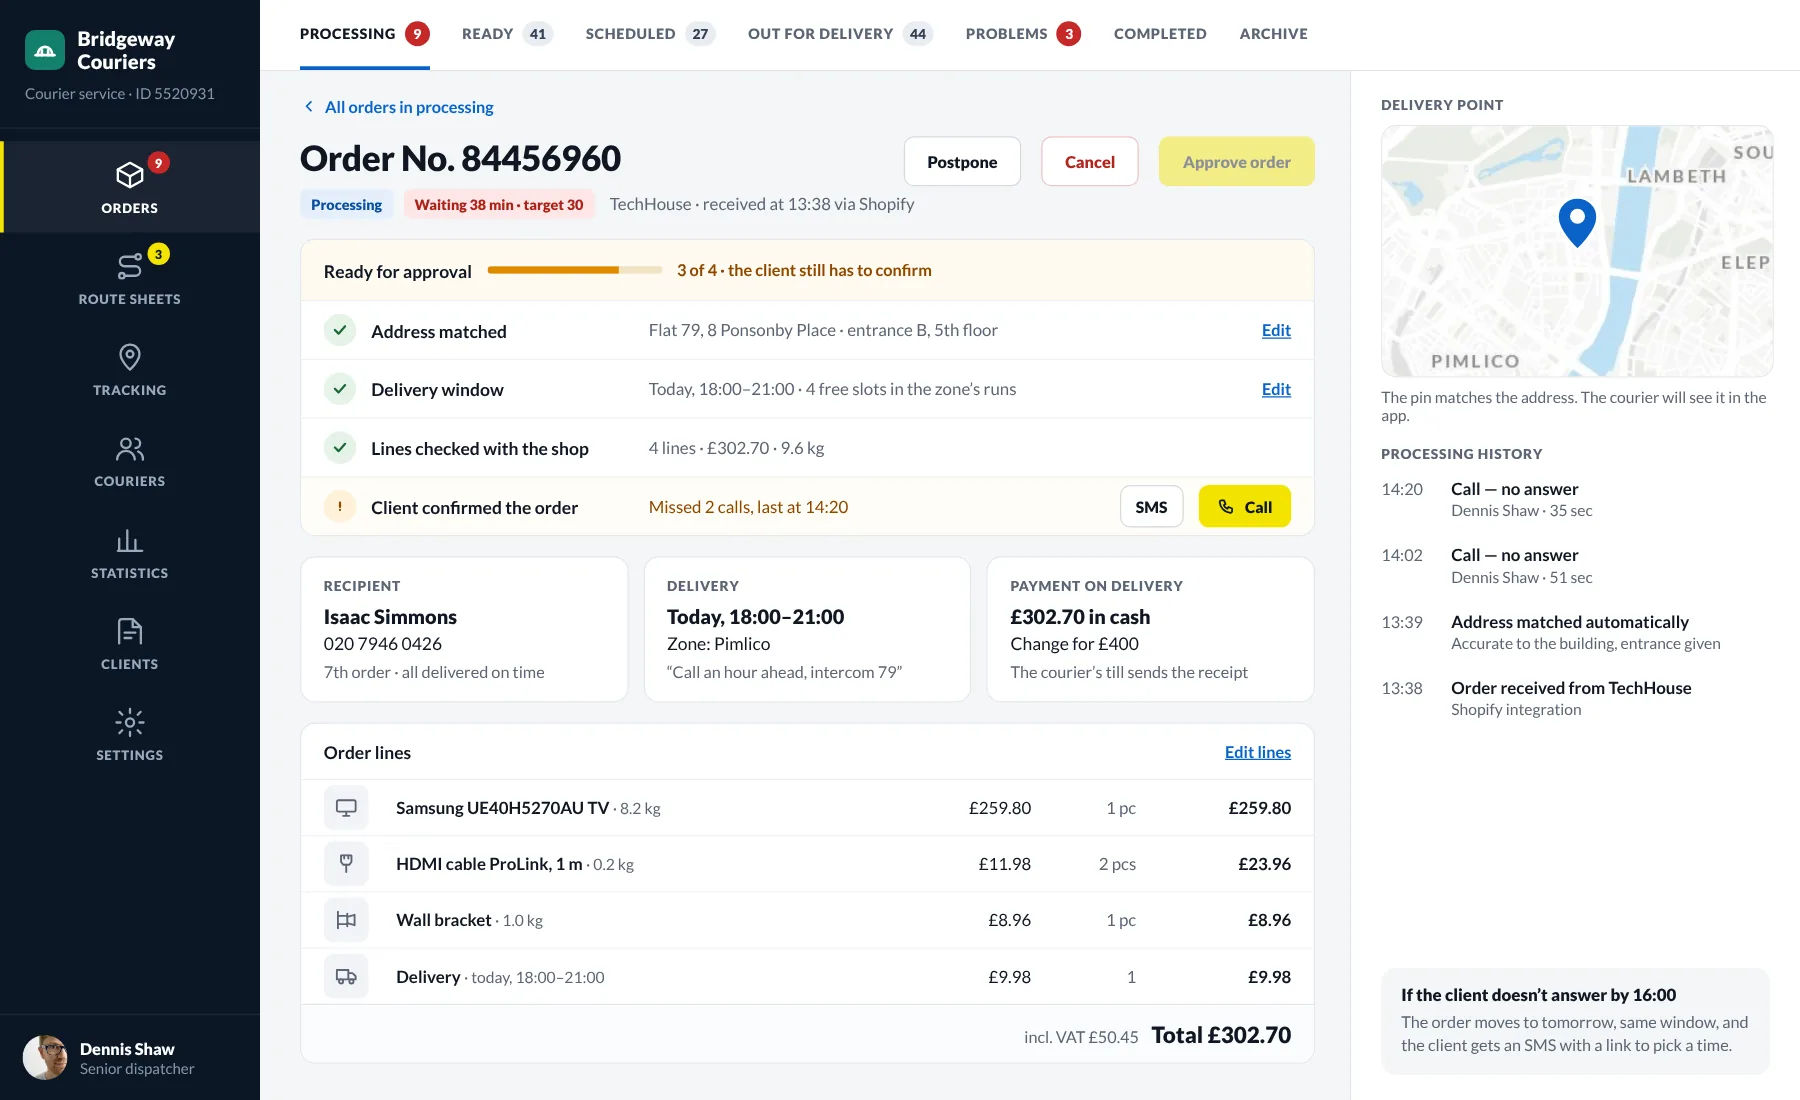Click the warning icon beside Client confirmed
This screenshot has width=1800, height=1100.
[x=340, y=507]
